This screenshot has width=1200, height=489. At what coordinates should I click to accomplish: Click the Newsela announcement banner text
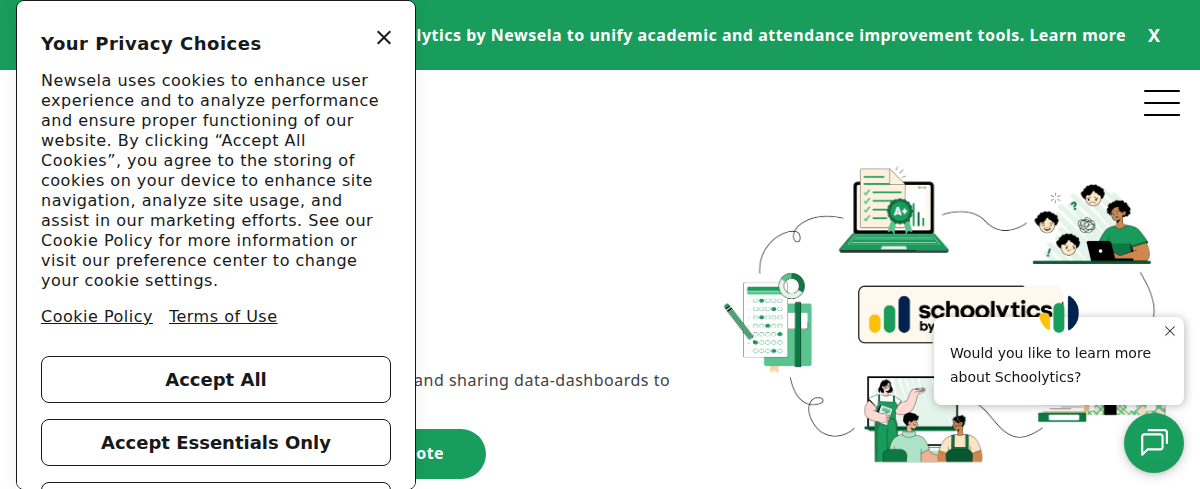coord(720,36)
